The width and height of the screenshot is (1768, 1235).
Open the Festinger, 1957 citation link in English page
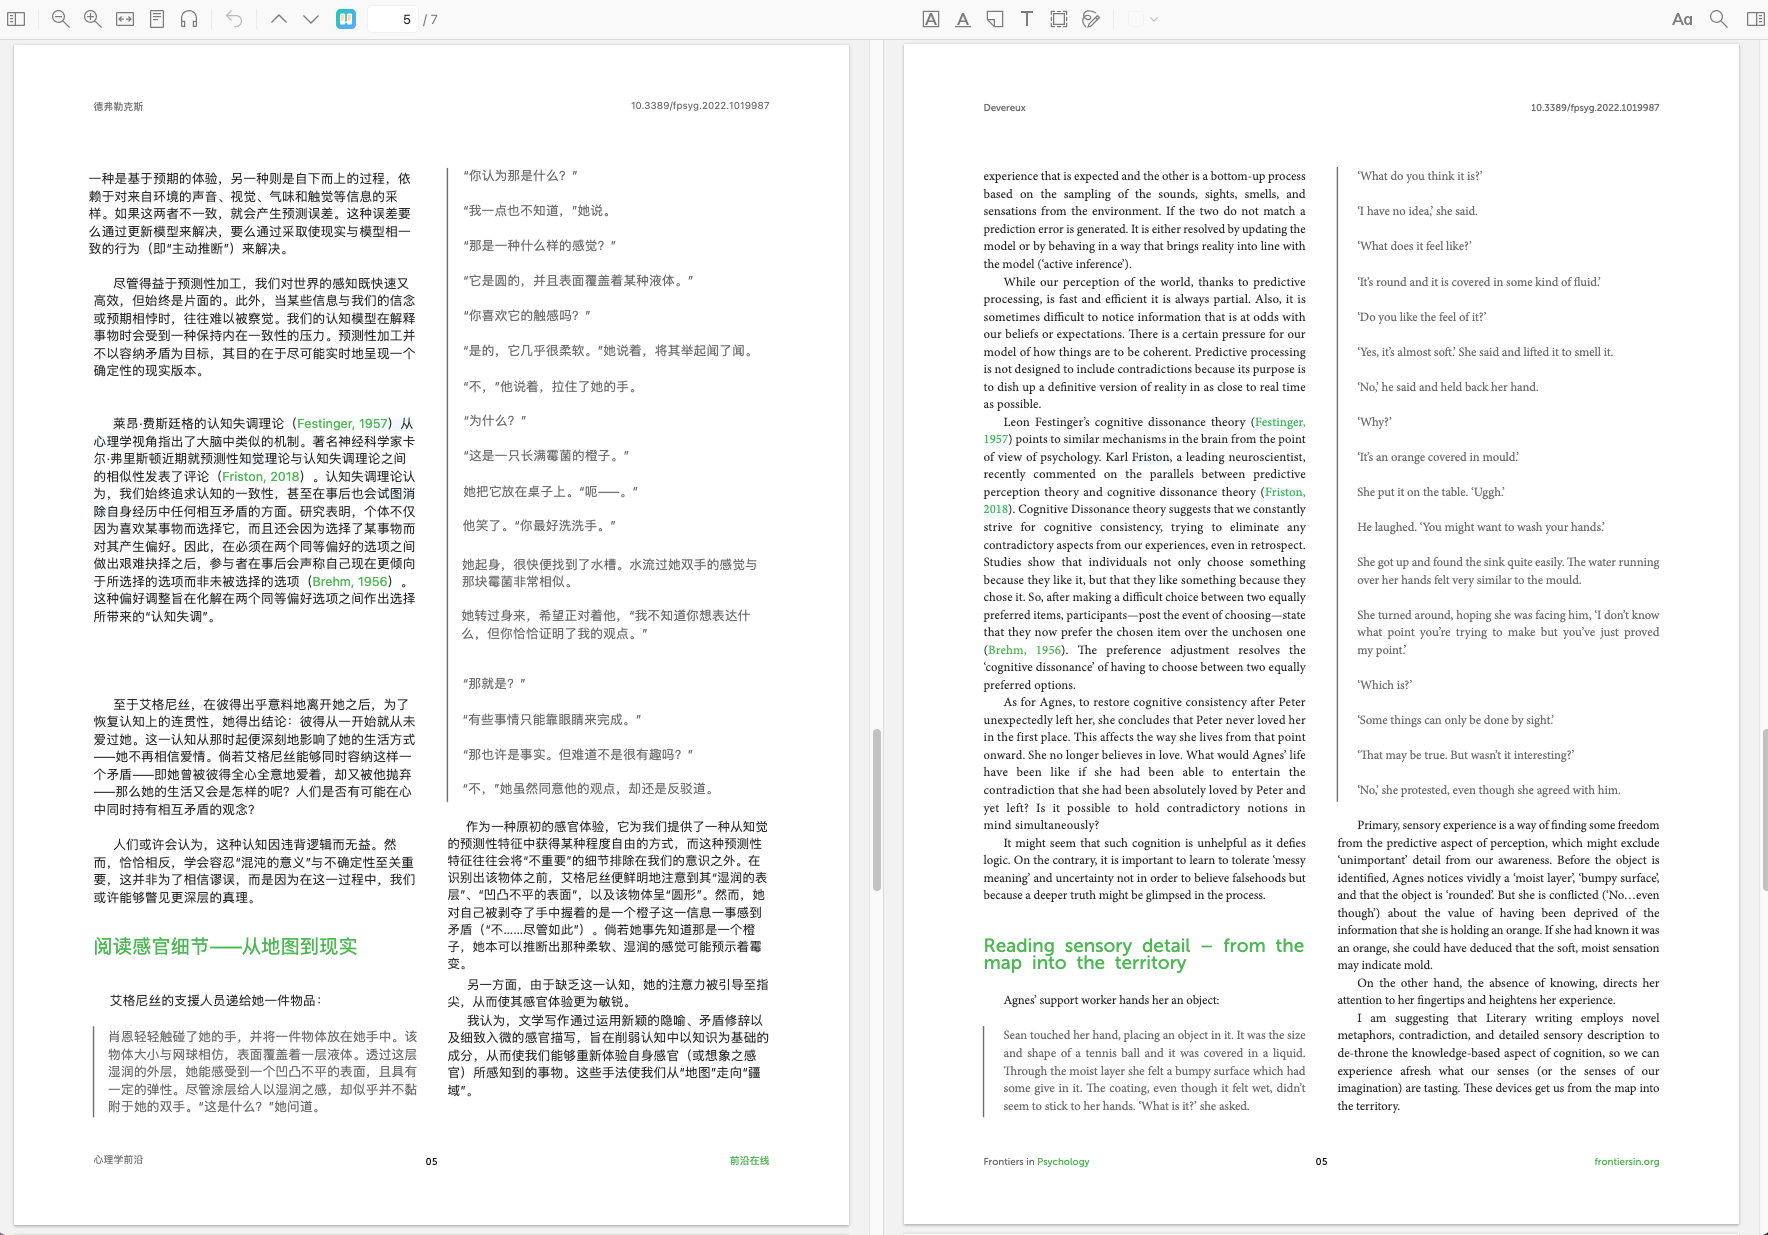(1279, 422)
